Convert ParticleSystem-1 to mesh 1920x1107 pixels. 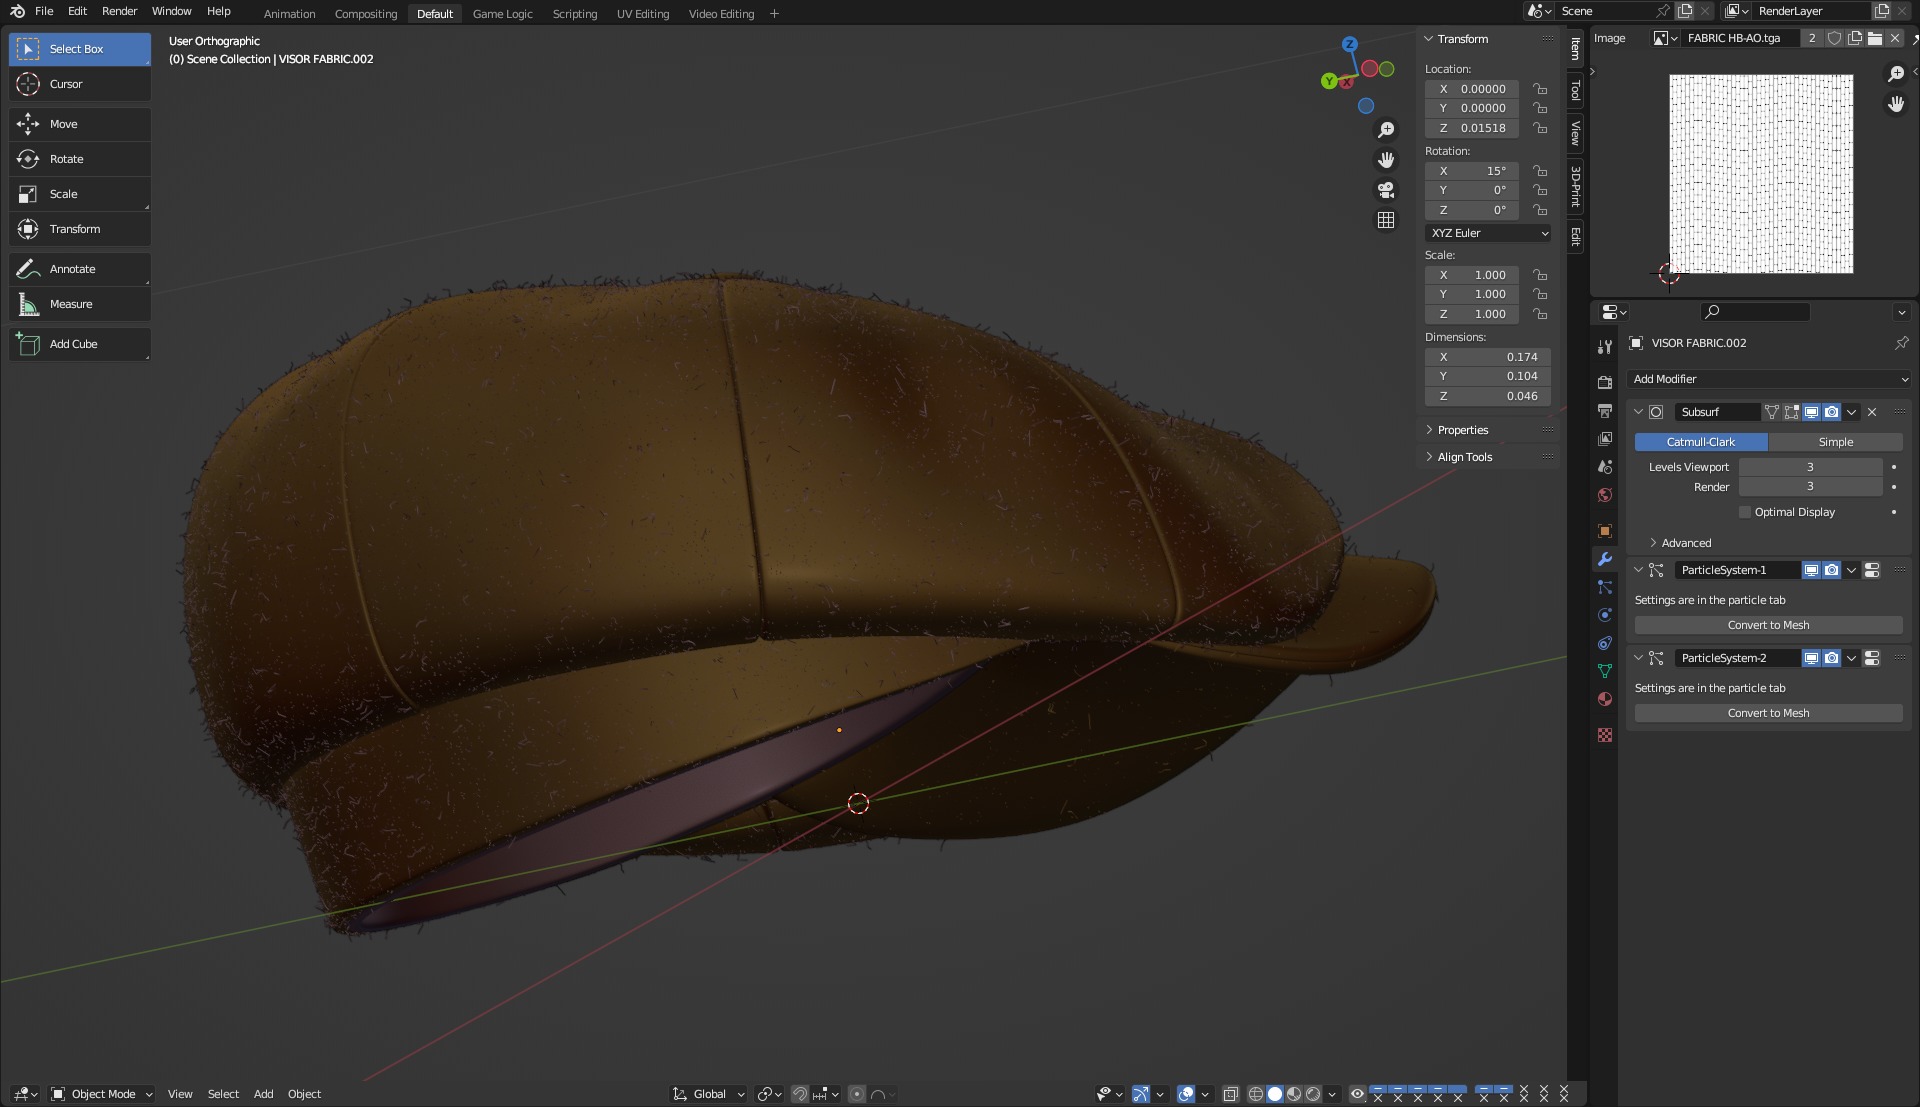click(x=1768, y=625)
